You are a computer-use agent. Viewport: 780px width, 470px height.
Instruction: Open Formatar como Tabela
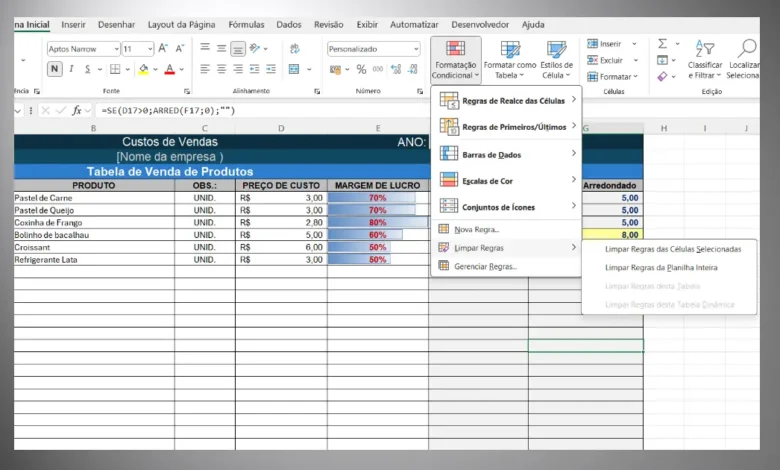coord(510,60)
